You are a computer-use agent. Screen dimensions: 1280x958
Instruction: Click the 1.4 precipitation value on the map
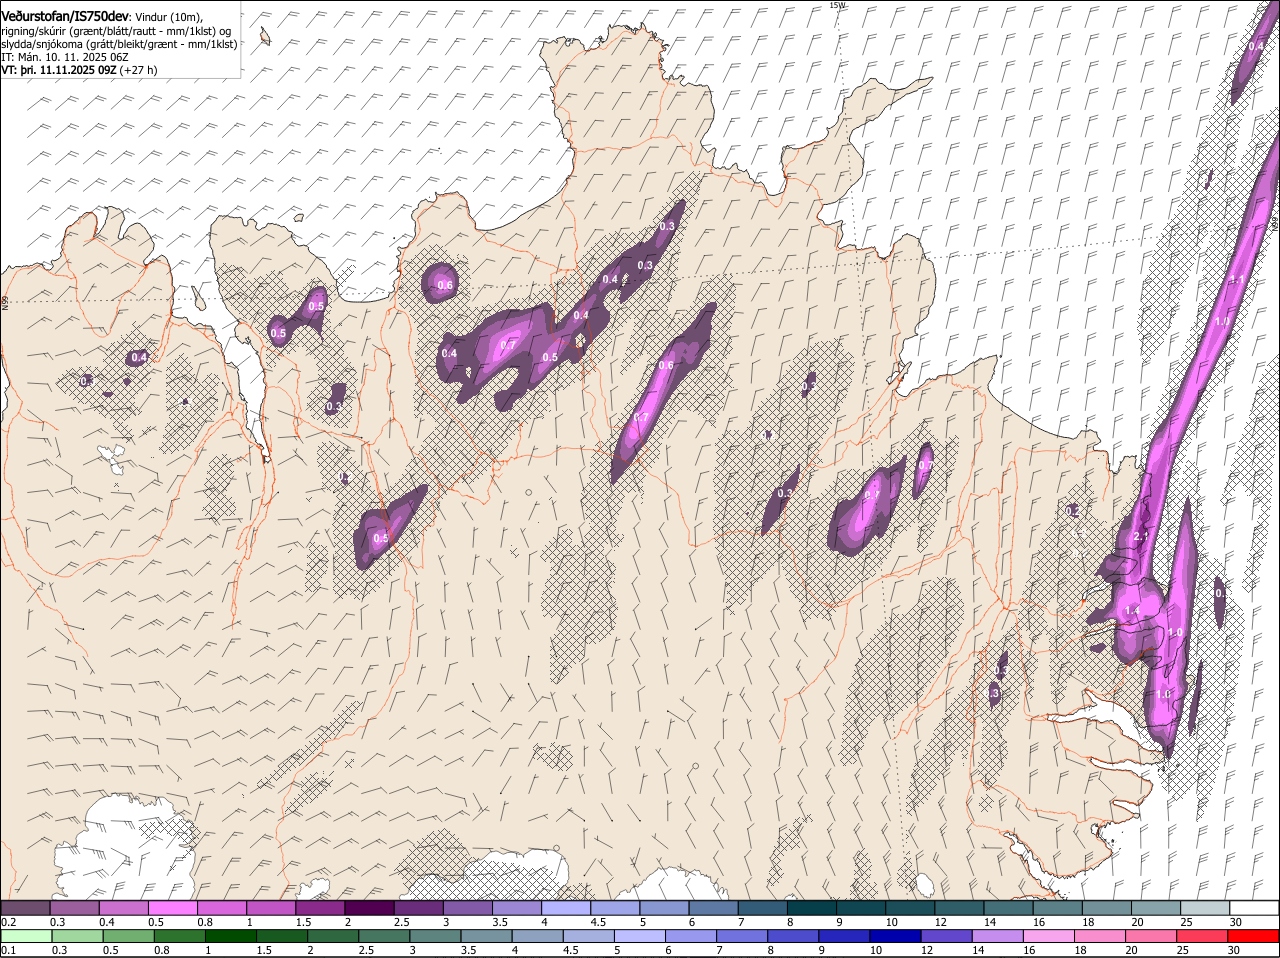pyautogui.click(x=1133, y=610)
